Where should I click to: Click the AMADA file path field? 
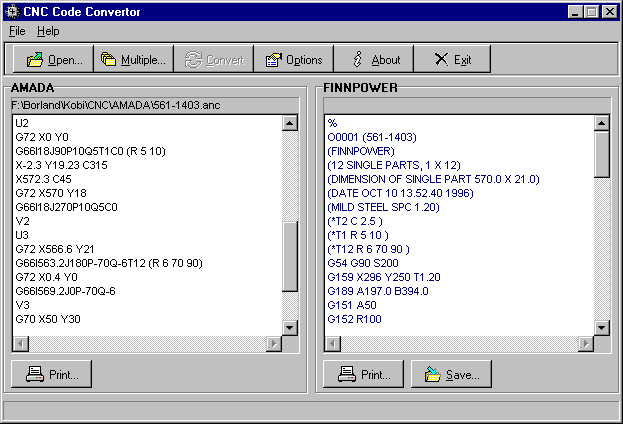(x=155, y=105)
